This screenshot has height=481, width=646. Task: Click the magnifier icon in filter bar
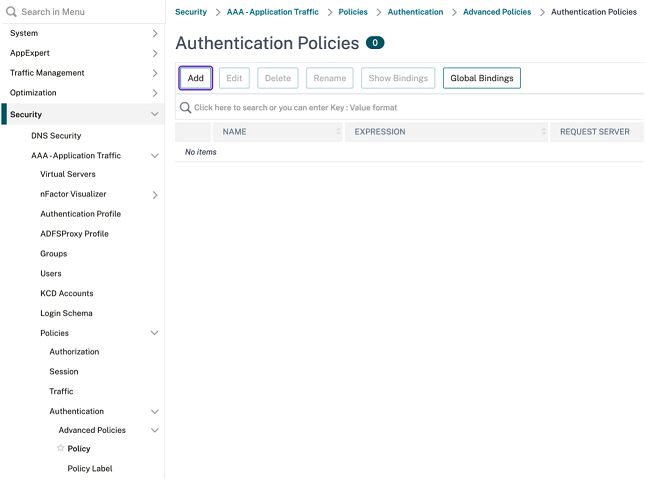click(185, 107)
